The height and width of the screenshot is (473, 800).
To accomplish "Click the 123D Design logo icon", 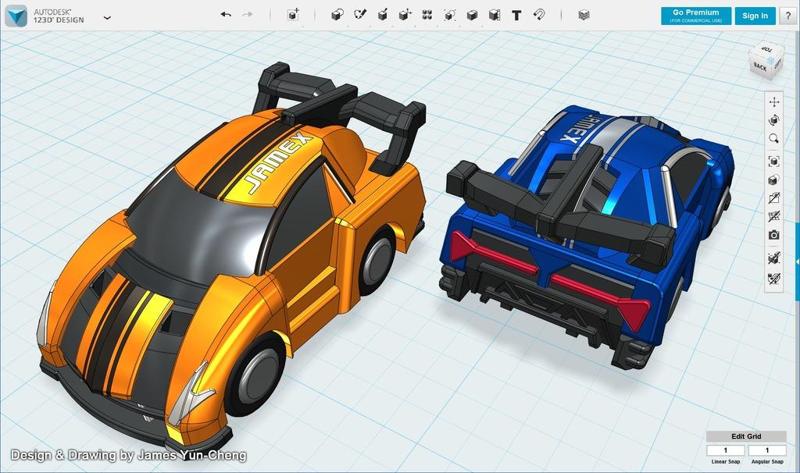I will tap(16, 16).
